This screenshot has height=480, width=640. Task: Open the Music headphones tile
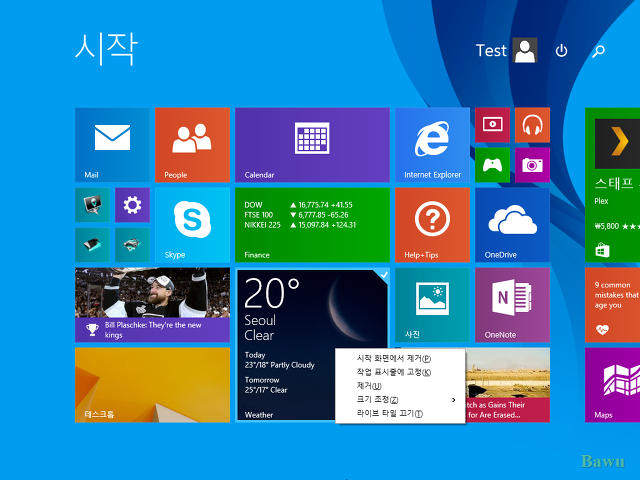pos(532,124)
